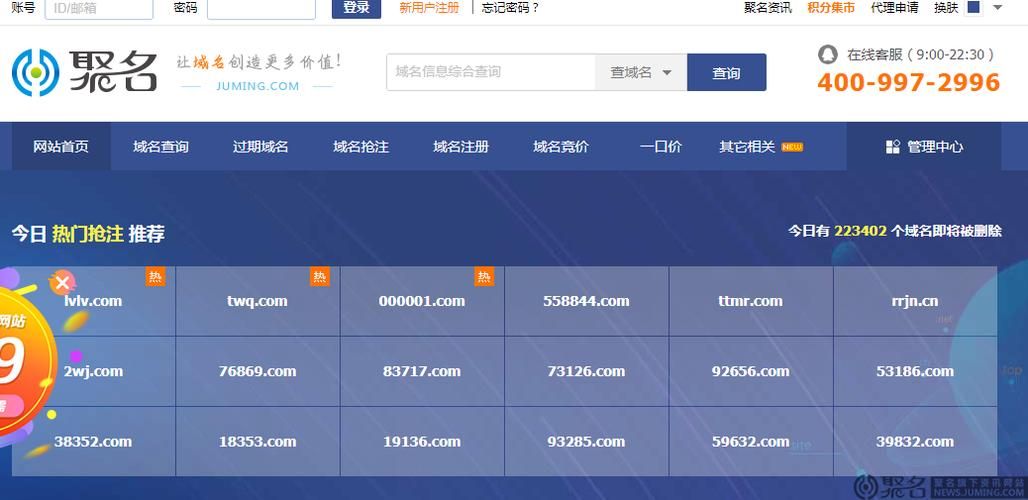
Task: Open 一口价 nav menu
Action: pos(661,147)
